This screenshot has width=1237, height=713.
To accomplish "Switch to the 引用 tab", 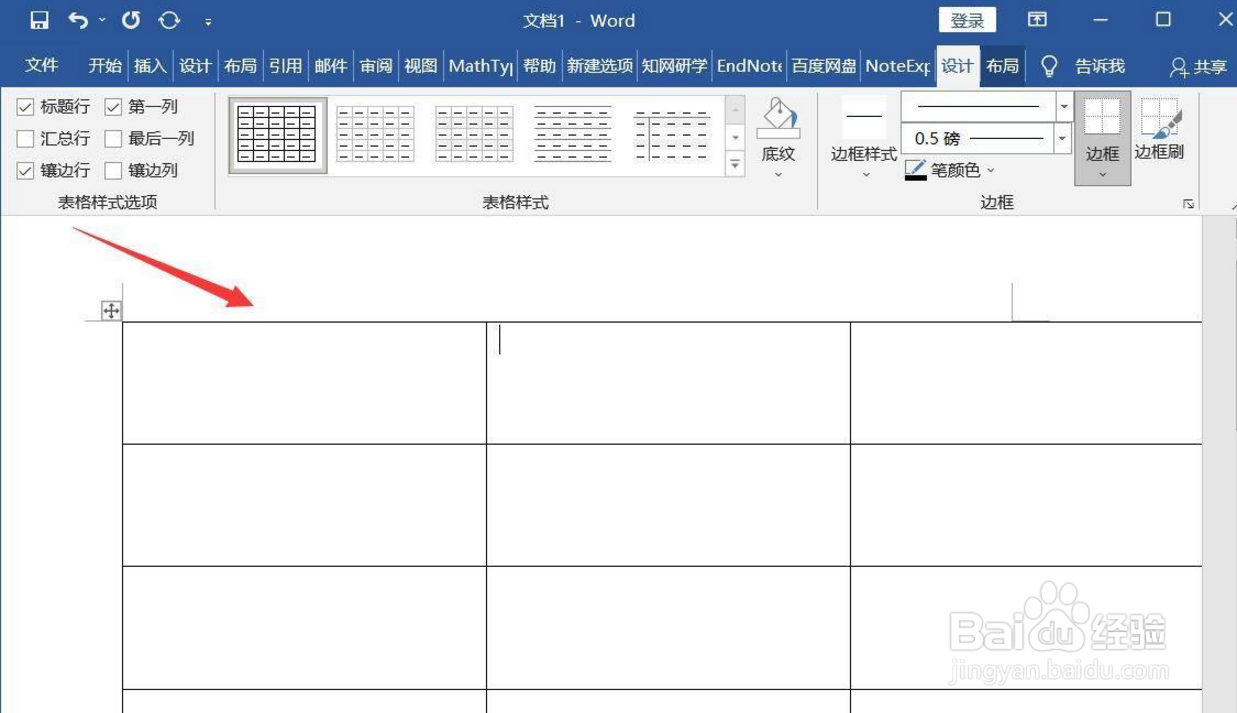I will (x=285, y=65).
